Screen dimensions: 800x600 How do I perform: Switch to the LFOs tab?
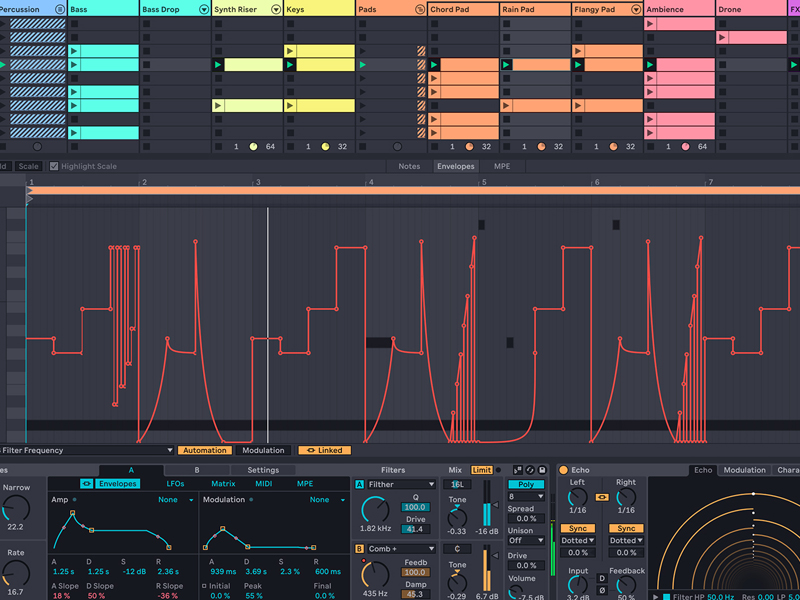pos(175,484)
